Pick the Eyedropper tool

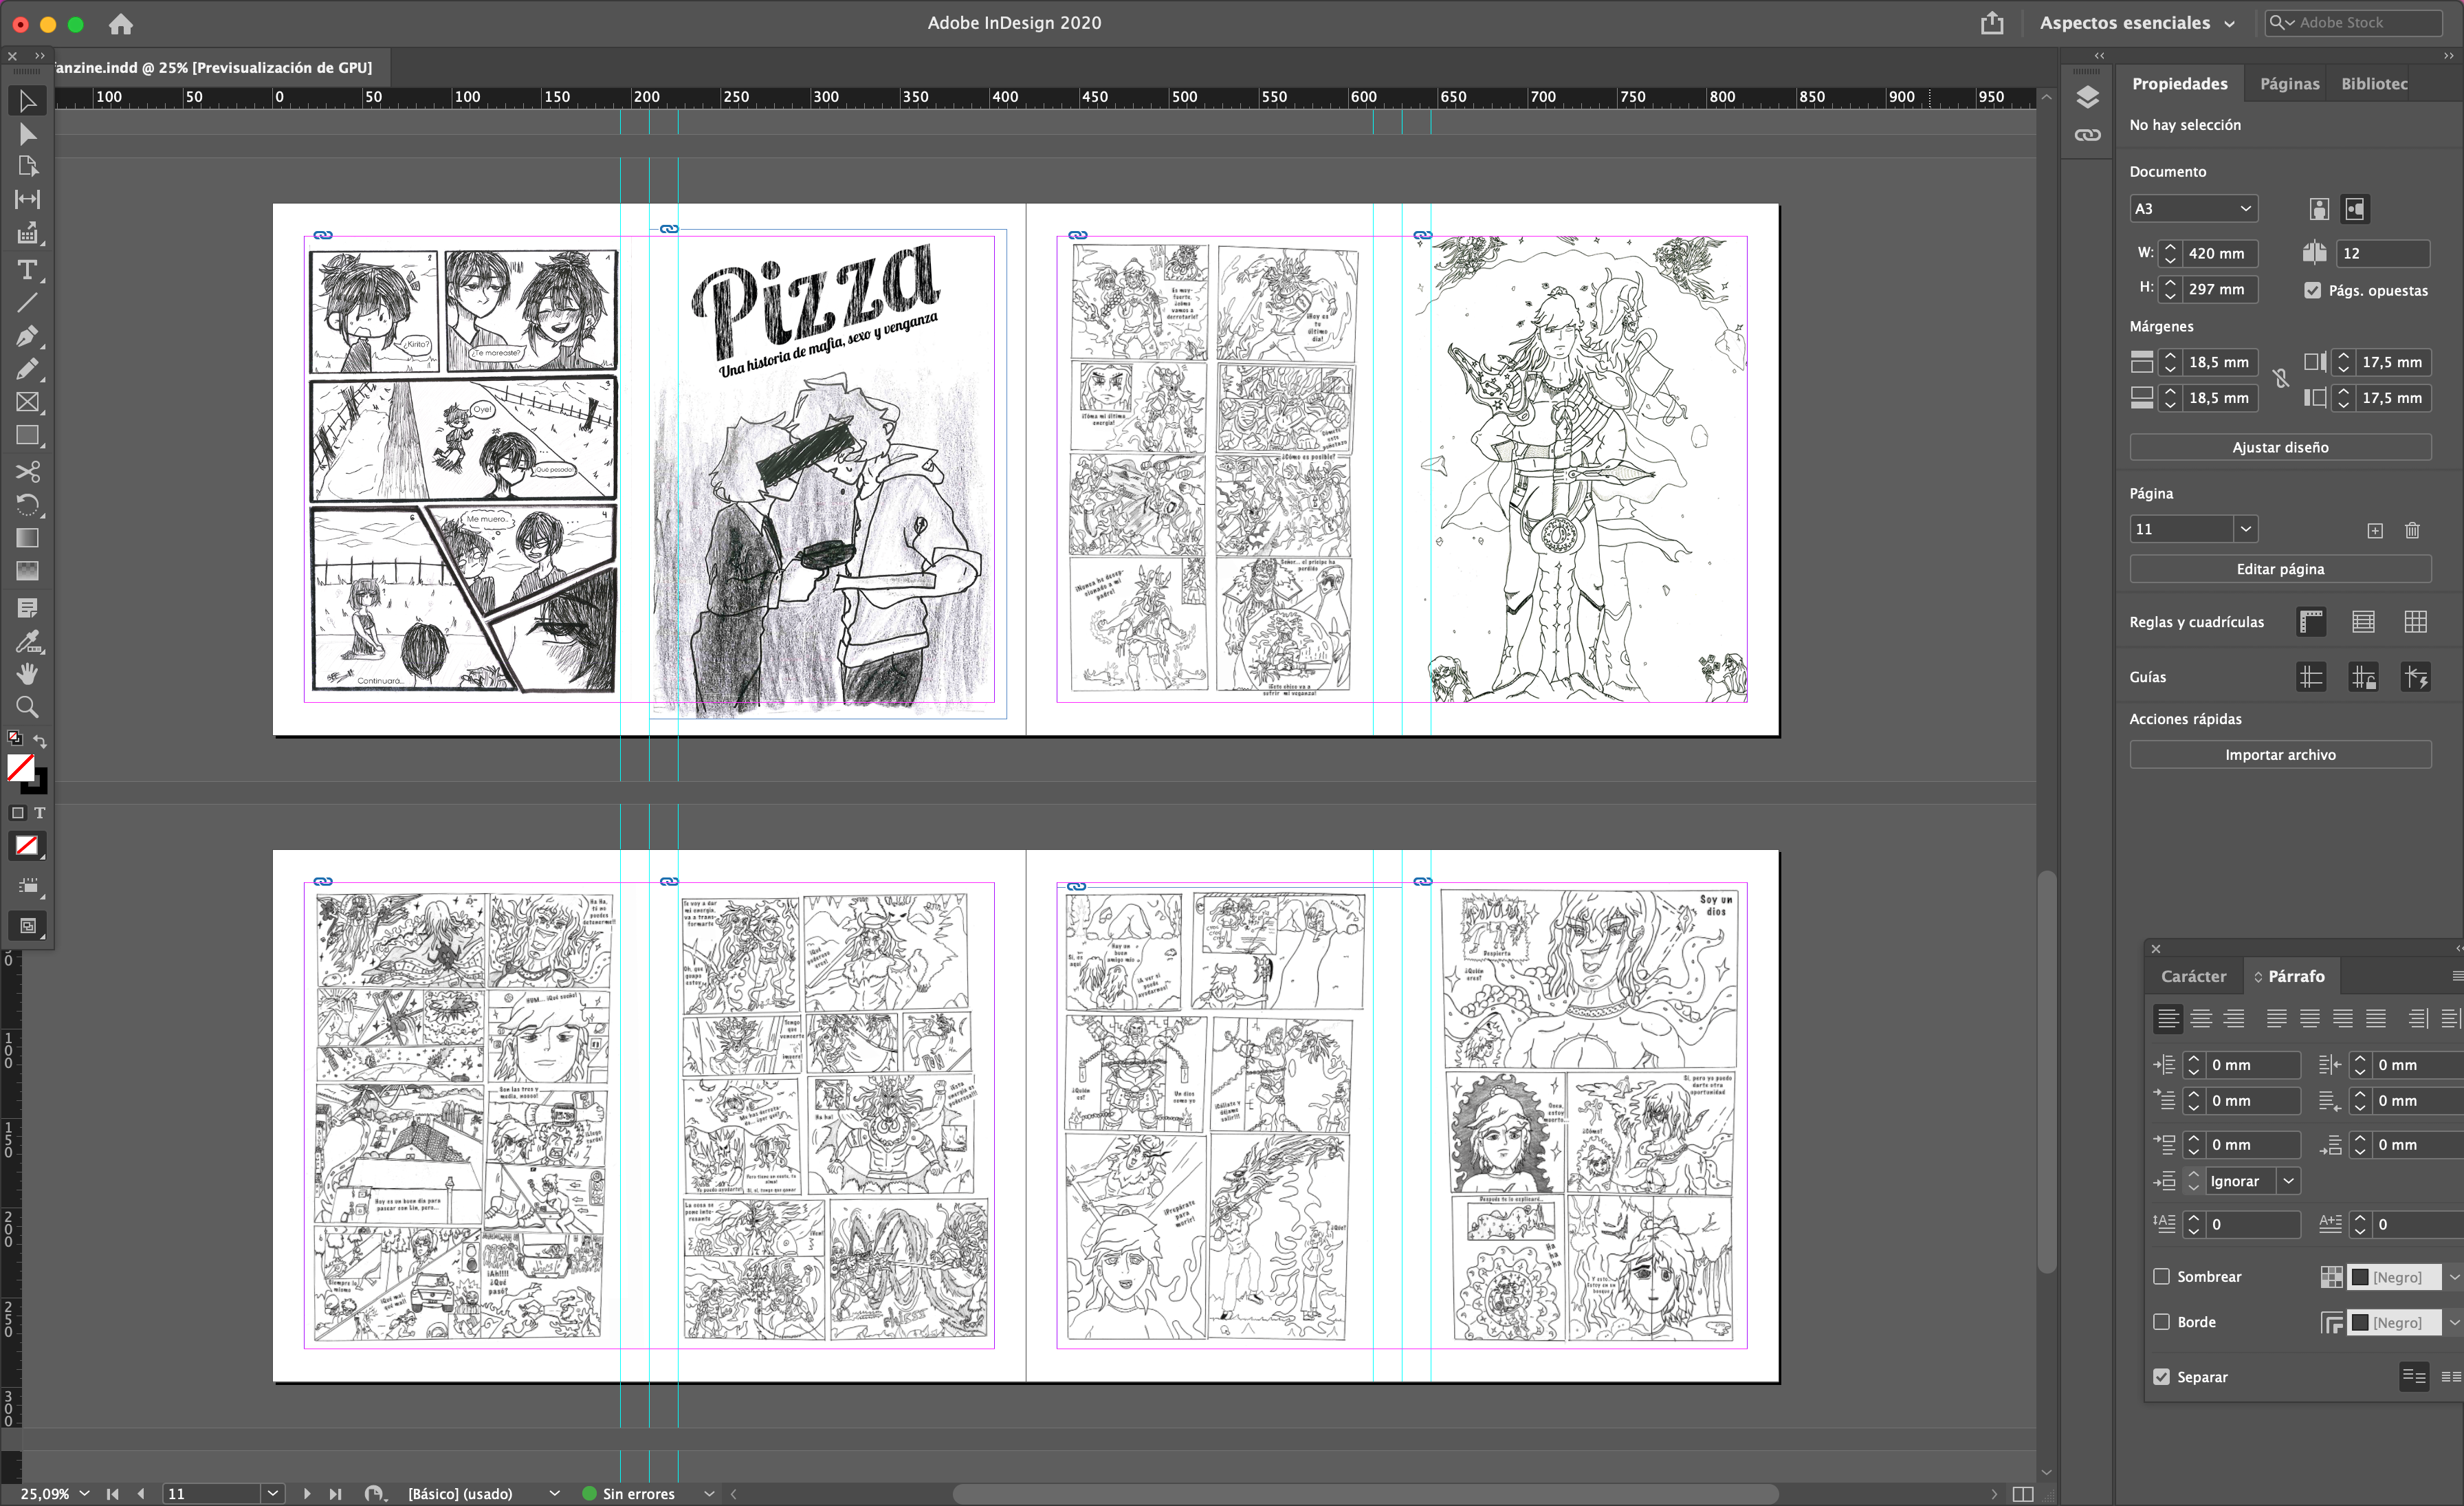click(x=27, y=641)
